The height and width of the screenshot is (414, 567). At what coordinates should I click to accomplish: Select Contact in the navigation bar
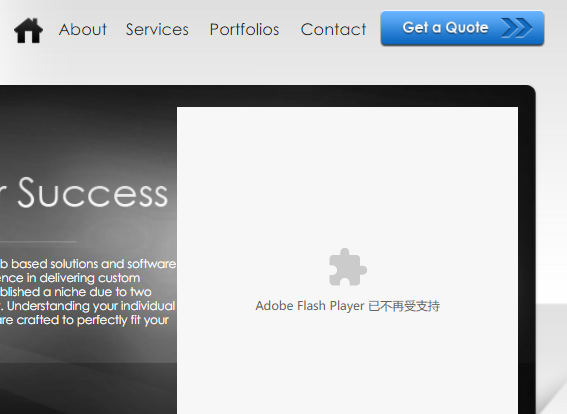click(x=333, y=29)
